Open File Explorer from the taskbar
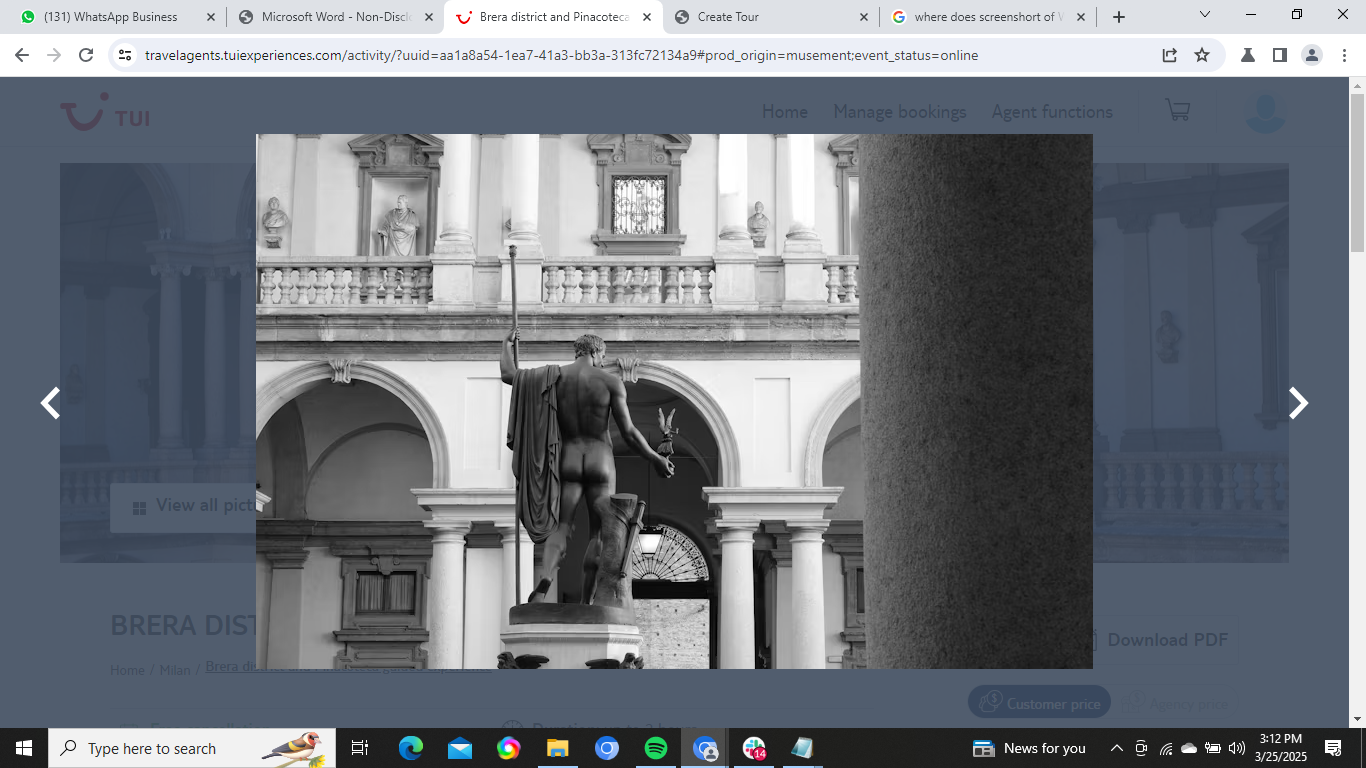 [558, 748]
